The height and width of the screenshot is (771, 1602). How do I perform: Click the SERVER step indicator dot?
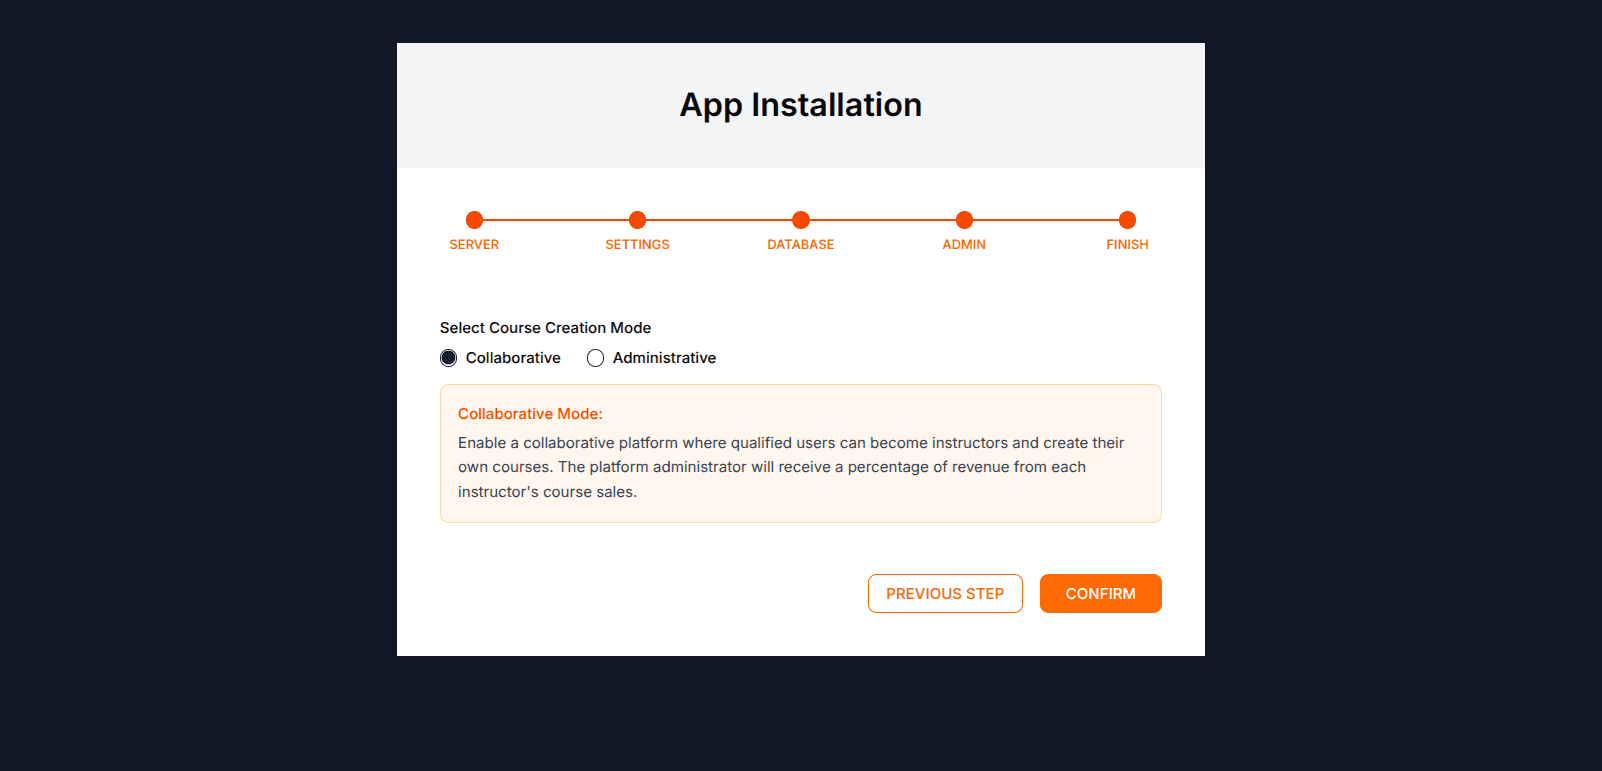pyautogui.click(x=474, y=220)
